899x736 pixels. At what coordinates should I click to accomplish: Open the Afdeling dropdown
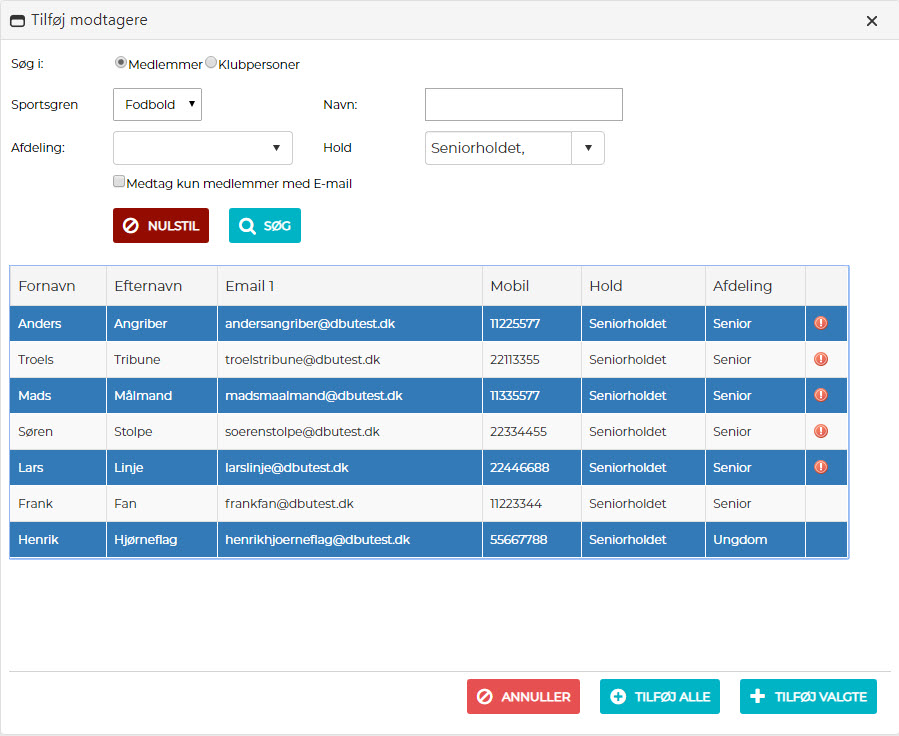[203, 148]
